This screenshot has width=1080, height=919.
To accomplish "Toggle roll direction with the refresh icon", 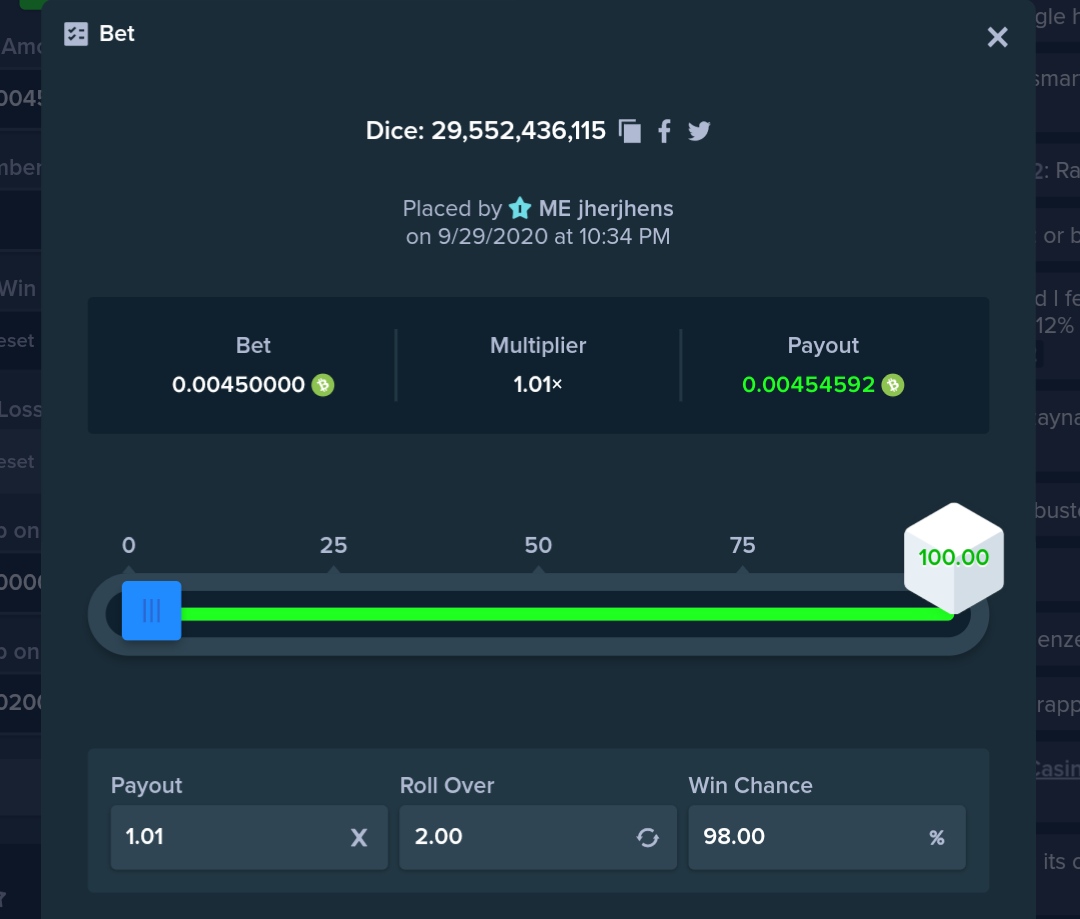I will (648, 837).
